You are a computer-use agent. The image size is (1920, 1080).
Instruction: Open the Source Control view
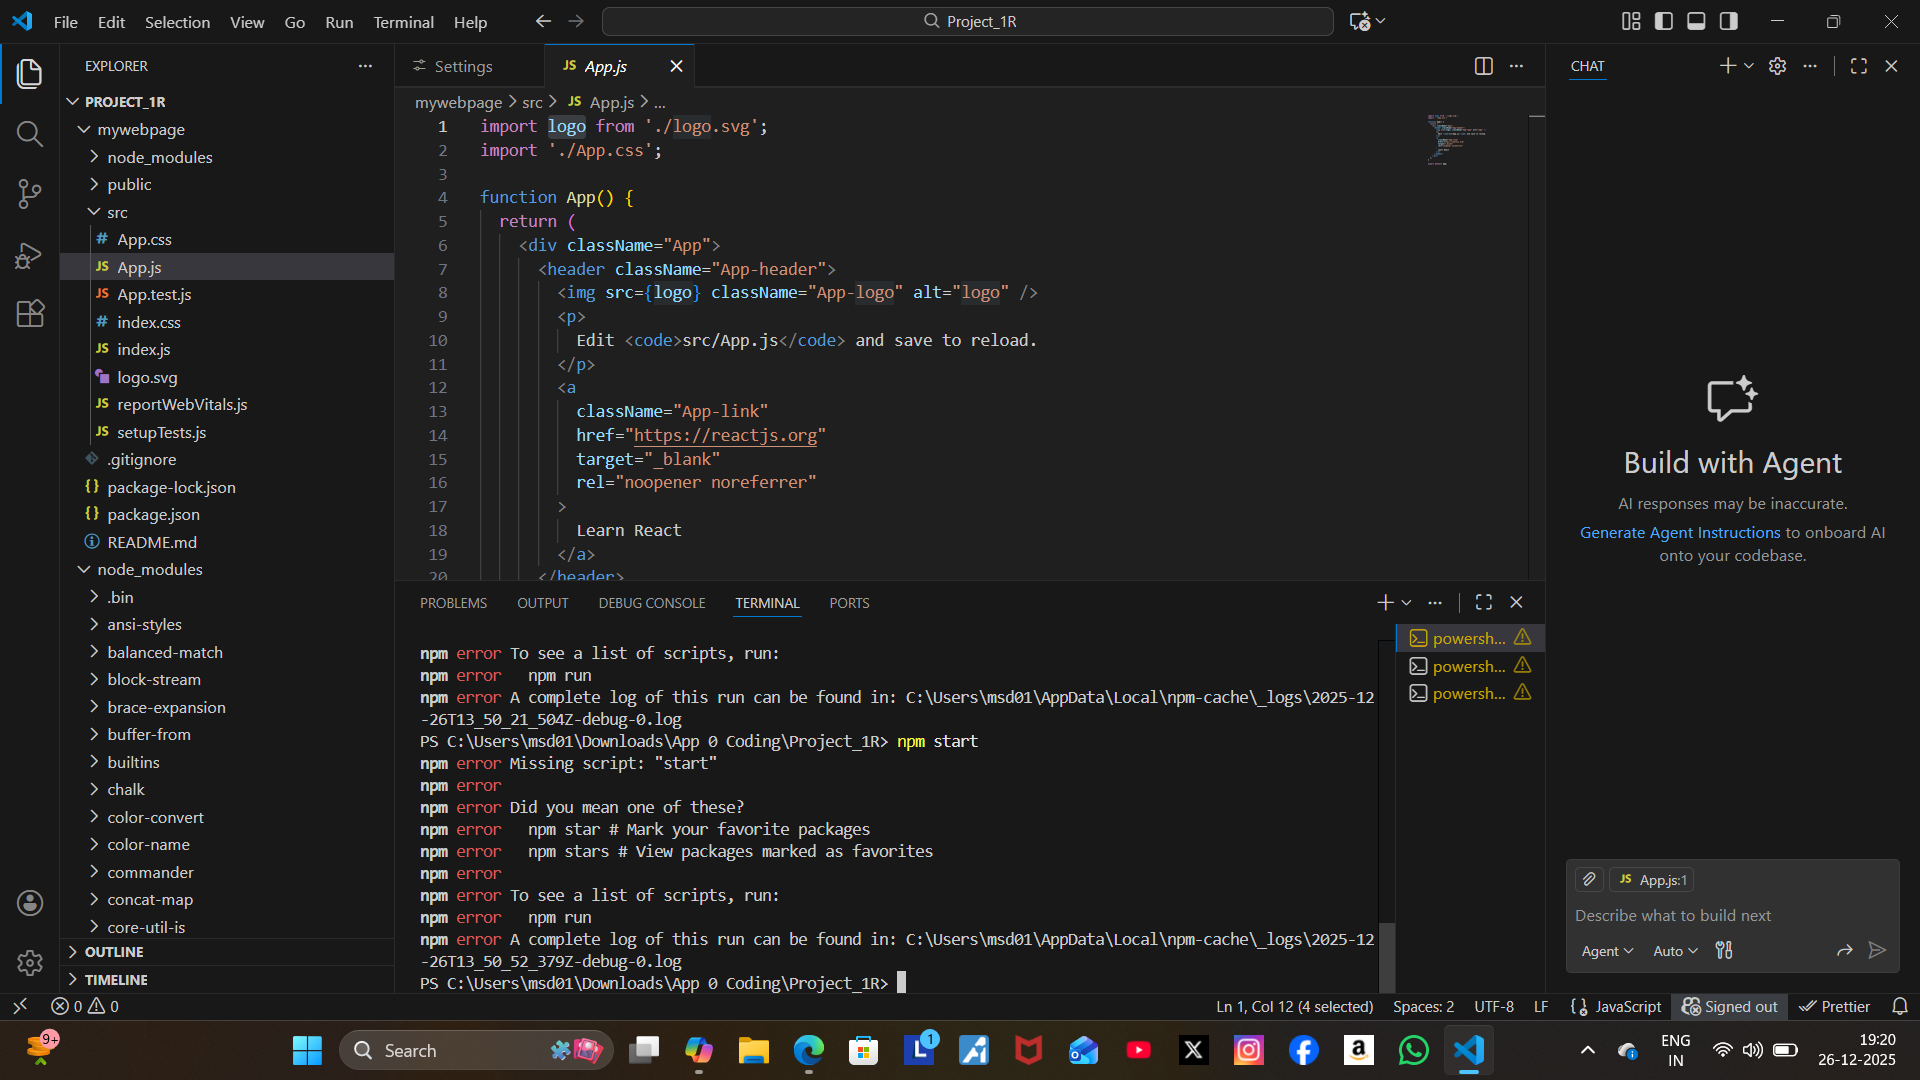click(x=30, y=194)
